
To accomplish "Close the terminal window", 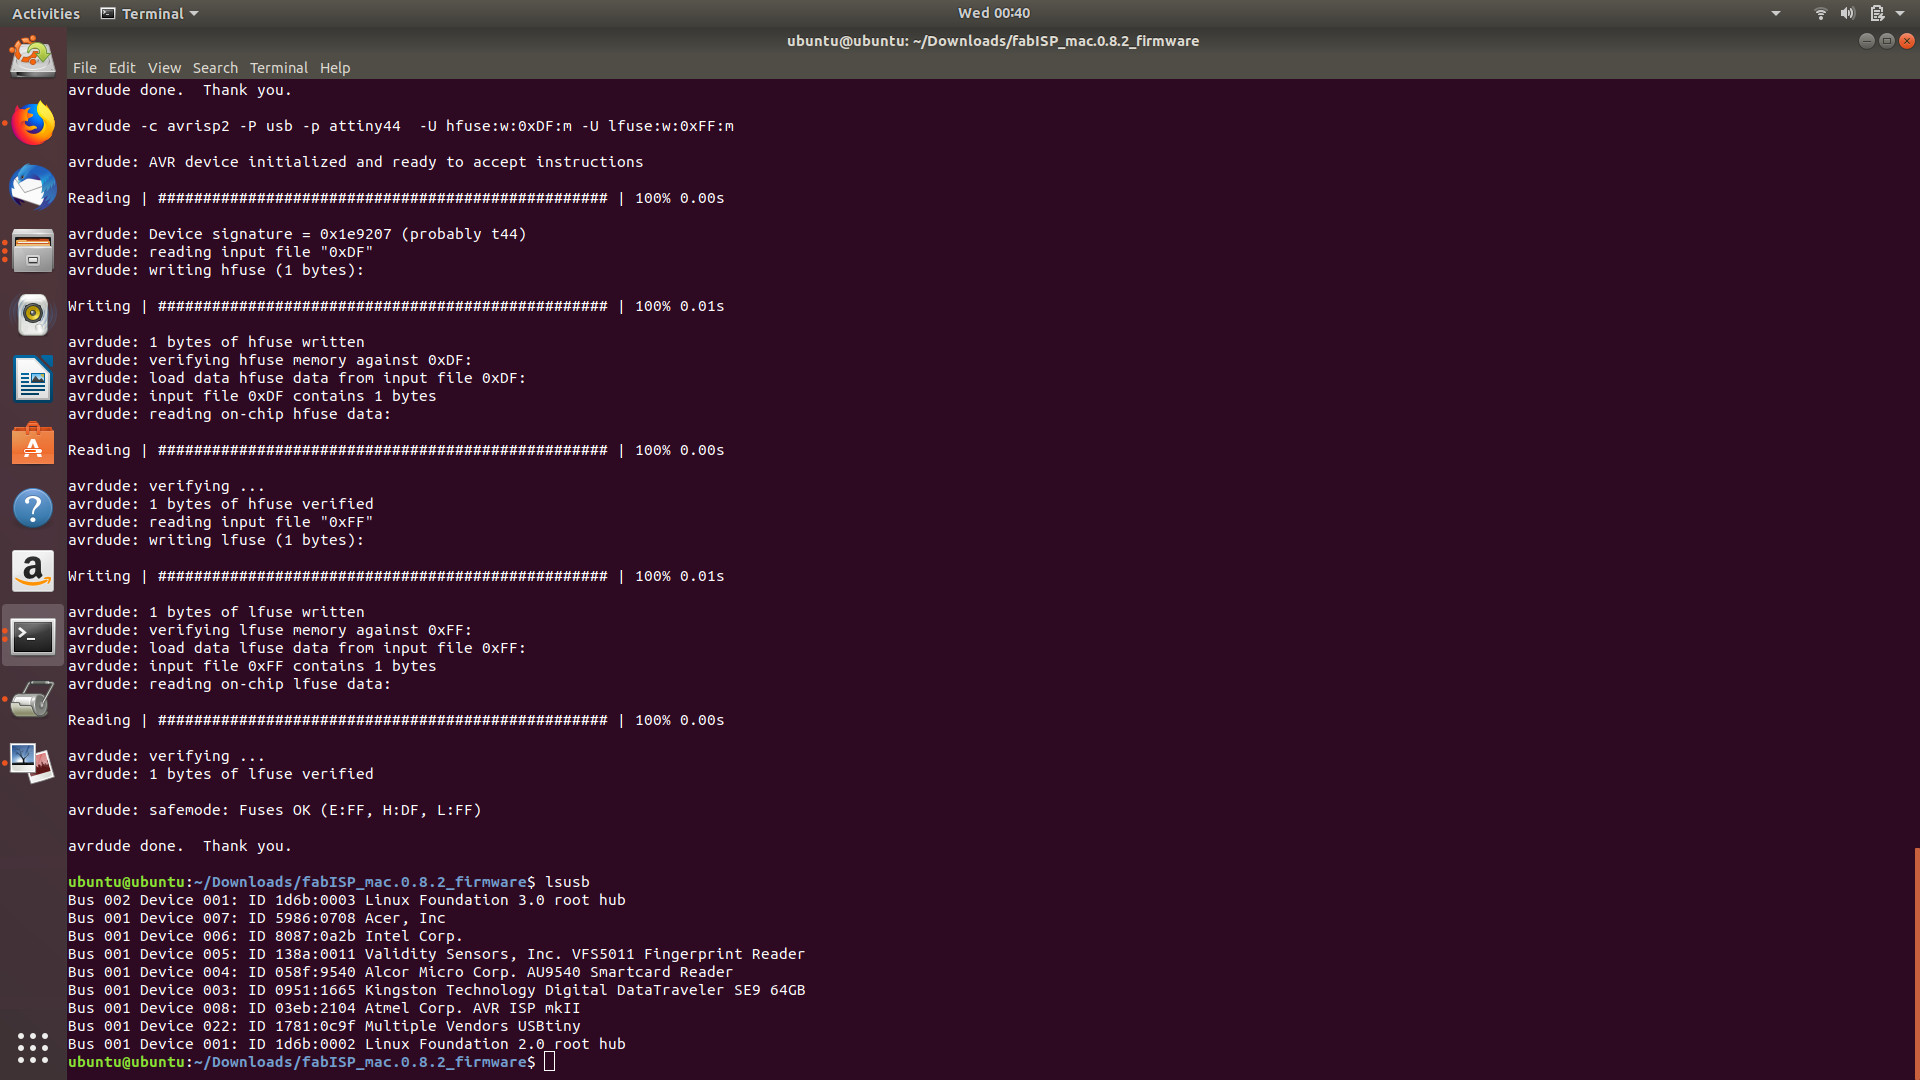I will [x=1907, y=41].
